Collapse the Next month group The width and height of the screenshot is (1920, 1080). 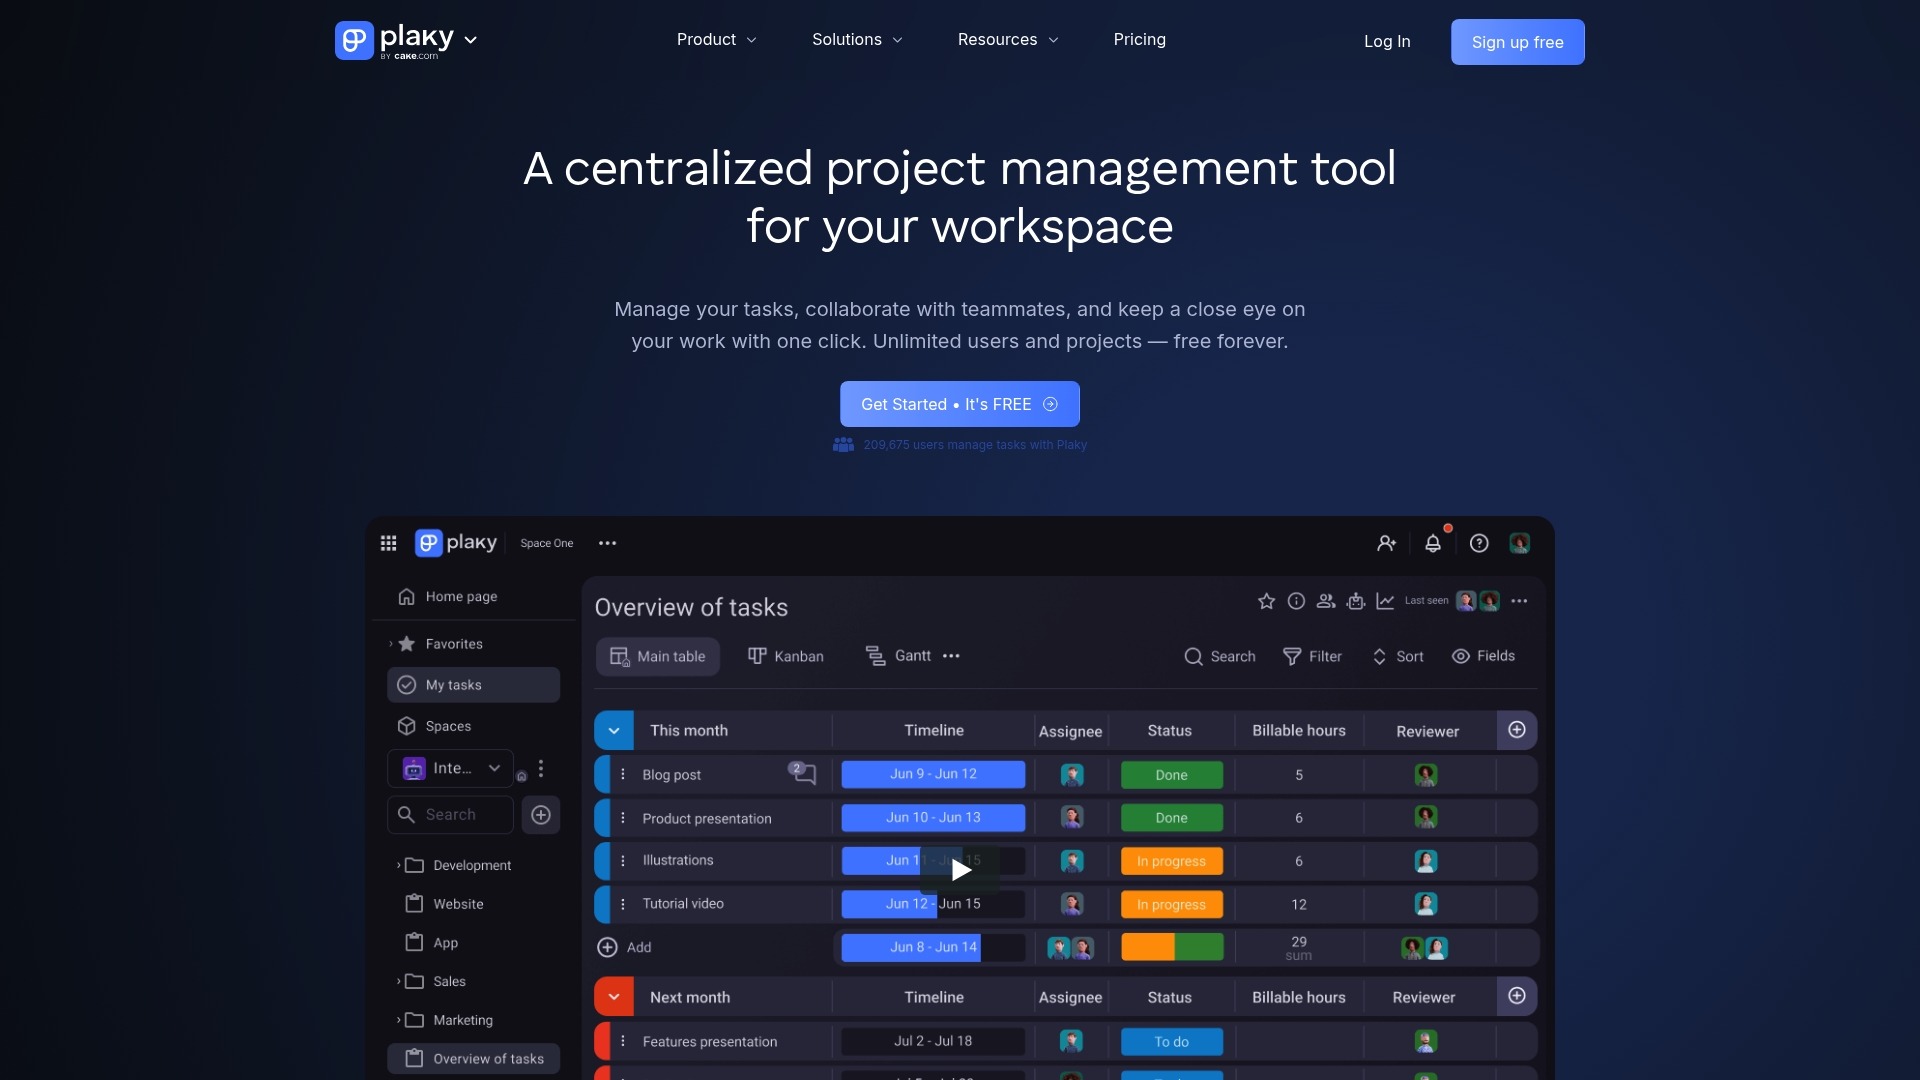point(614,997)
